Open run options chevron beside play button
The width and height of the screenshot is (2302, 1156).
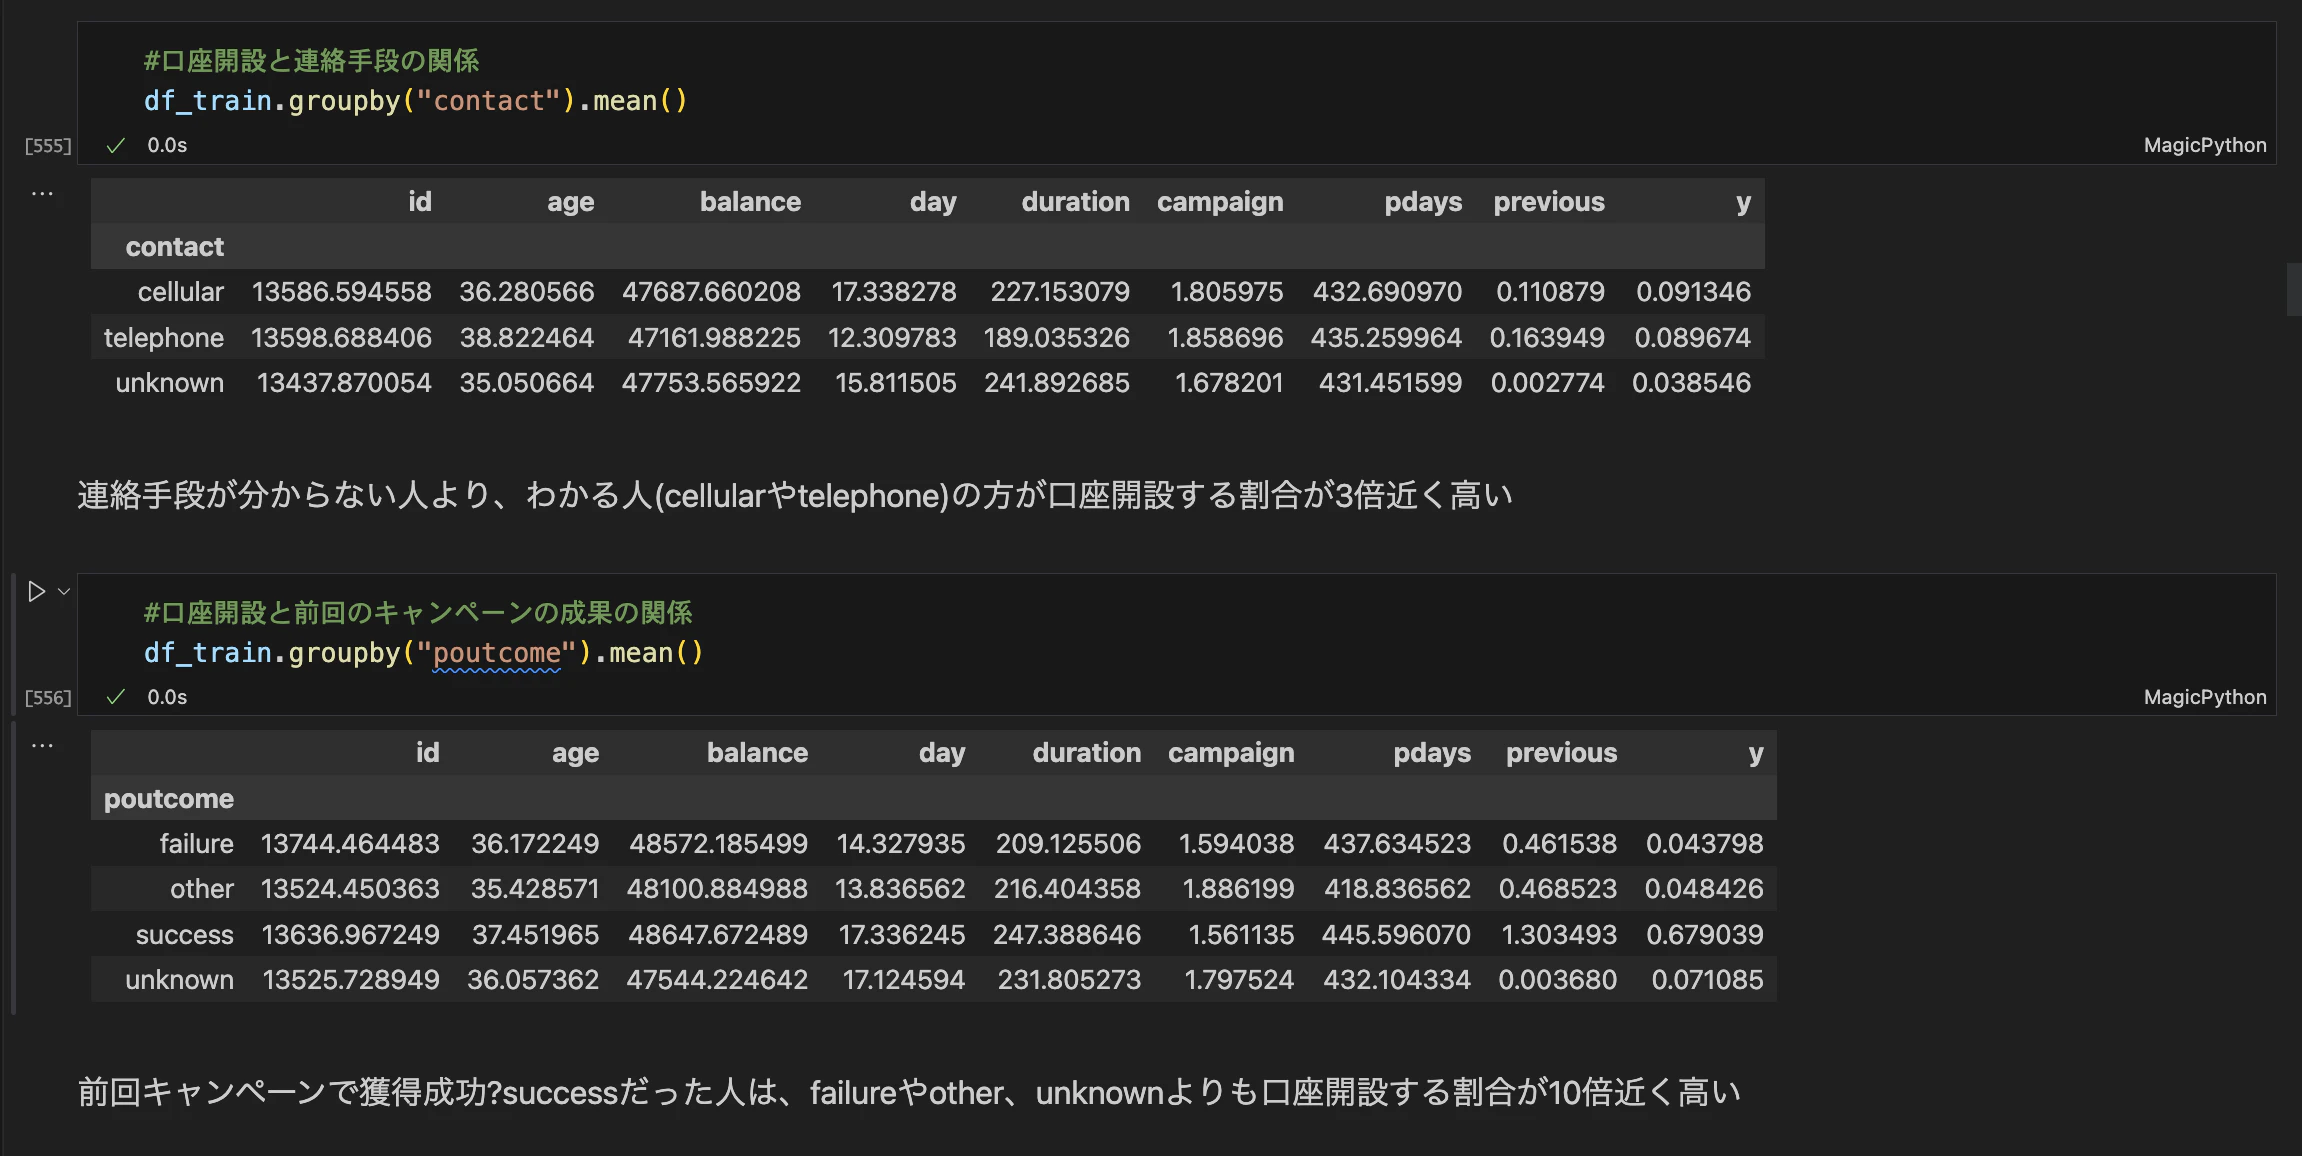coord(64,592)
